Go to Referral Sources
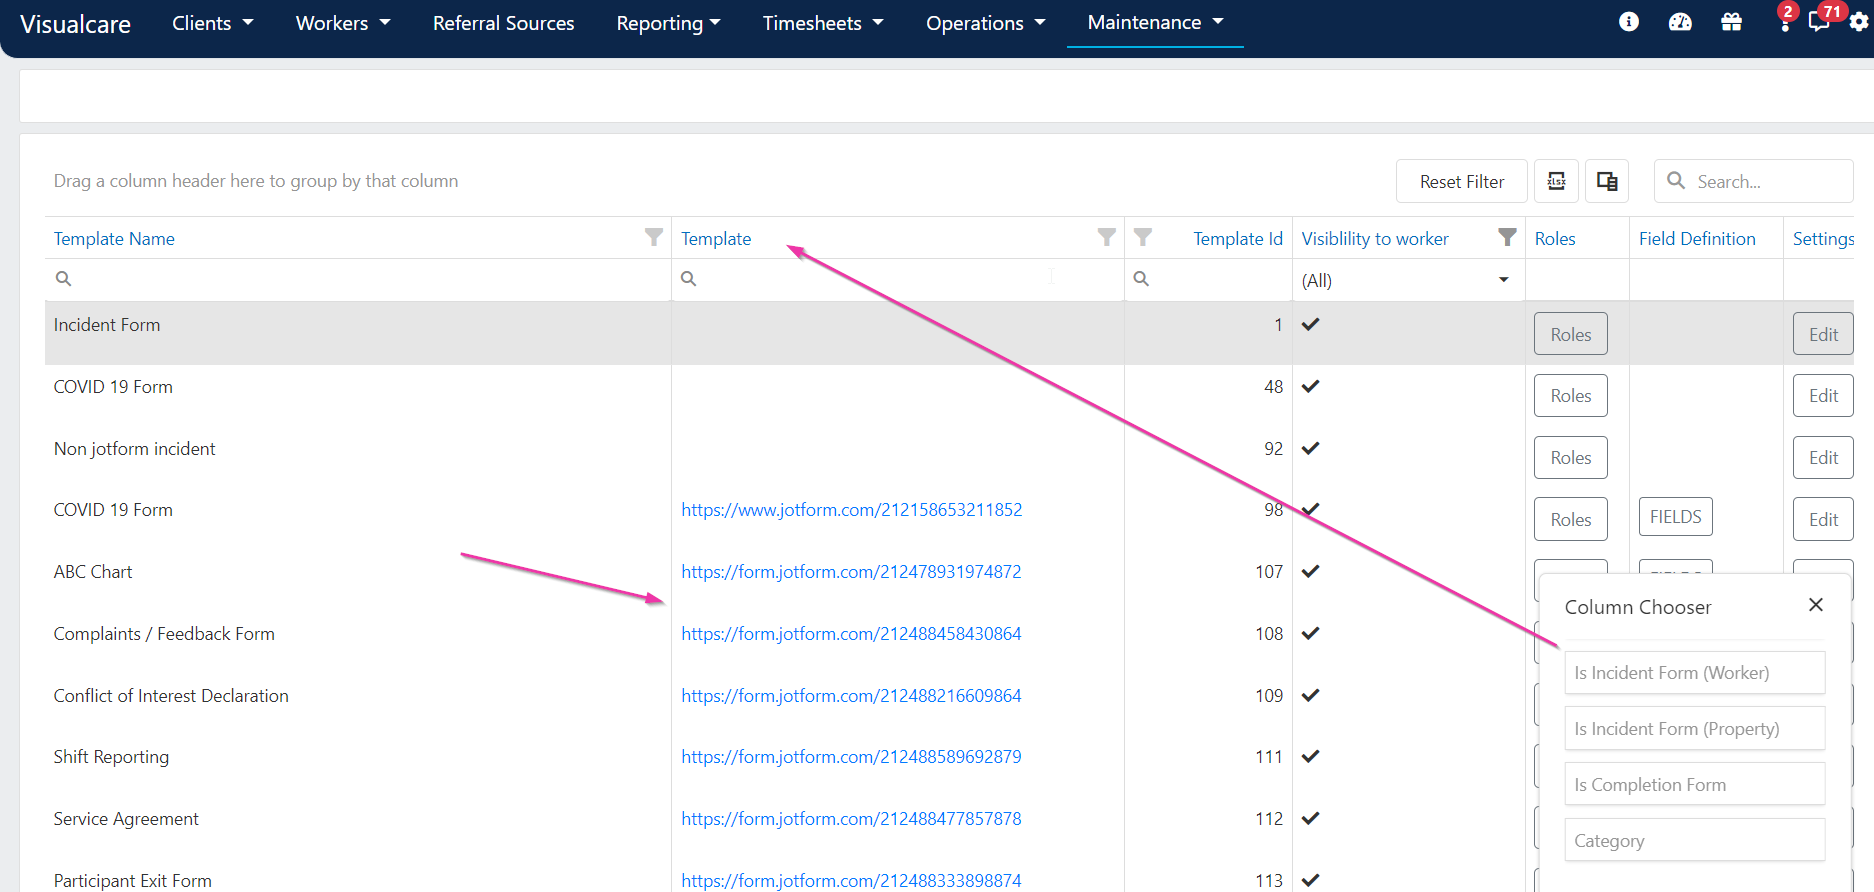The image size is (1874, 892). pos(503,23)
